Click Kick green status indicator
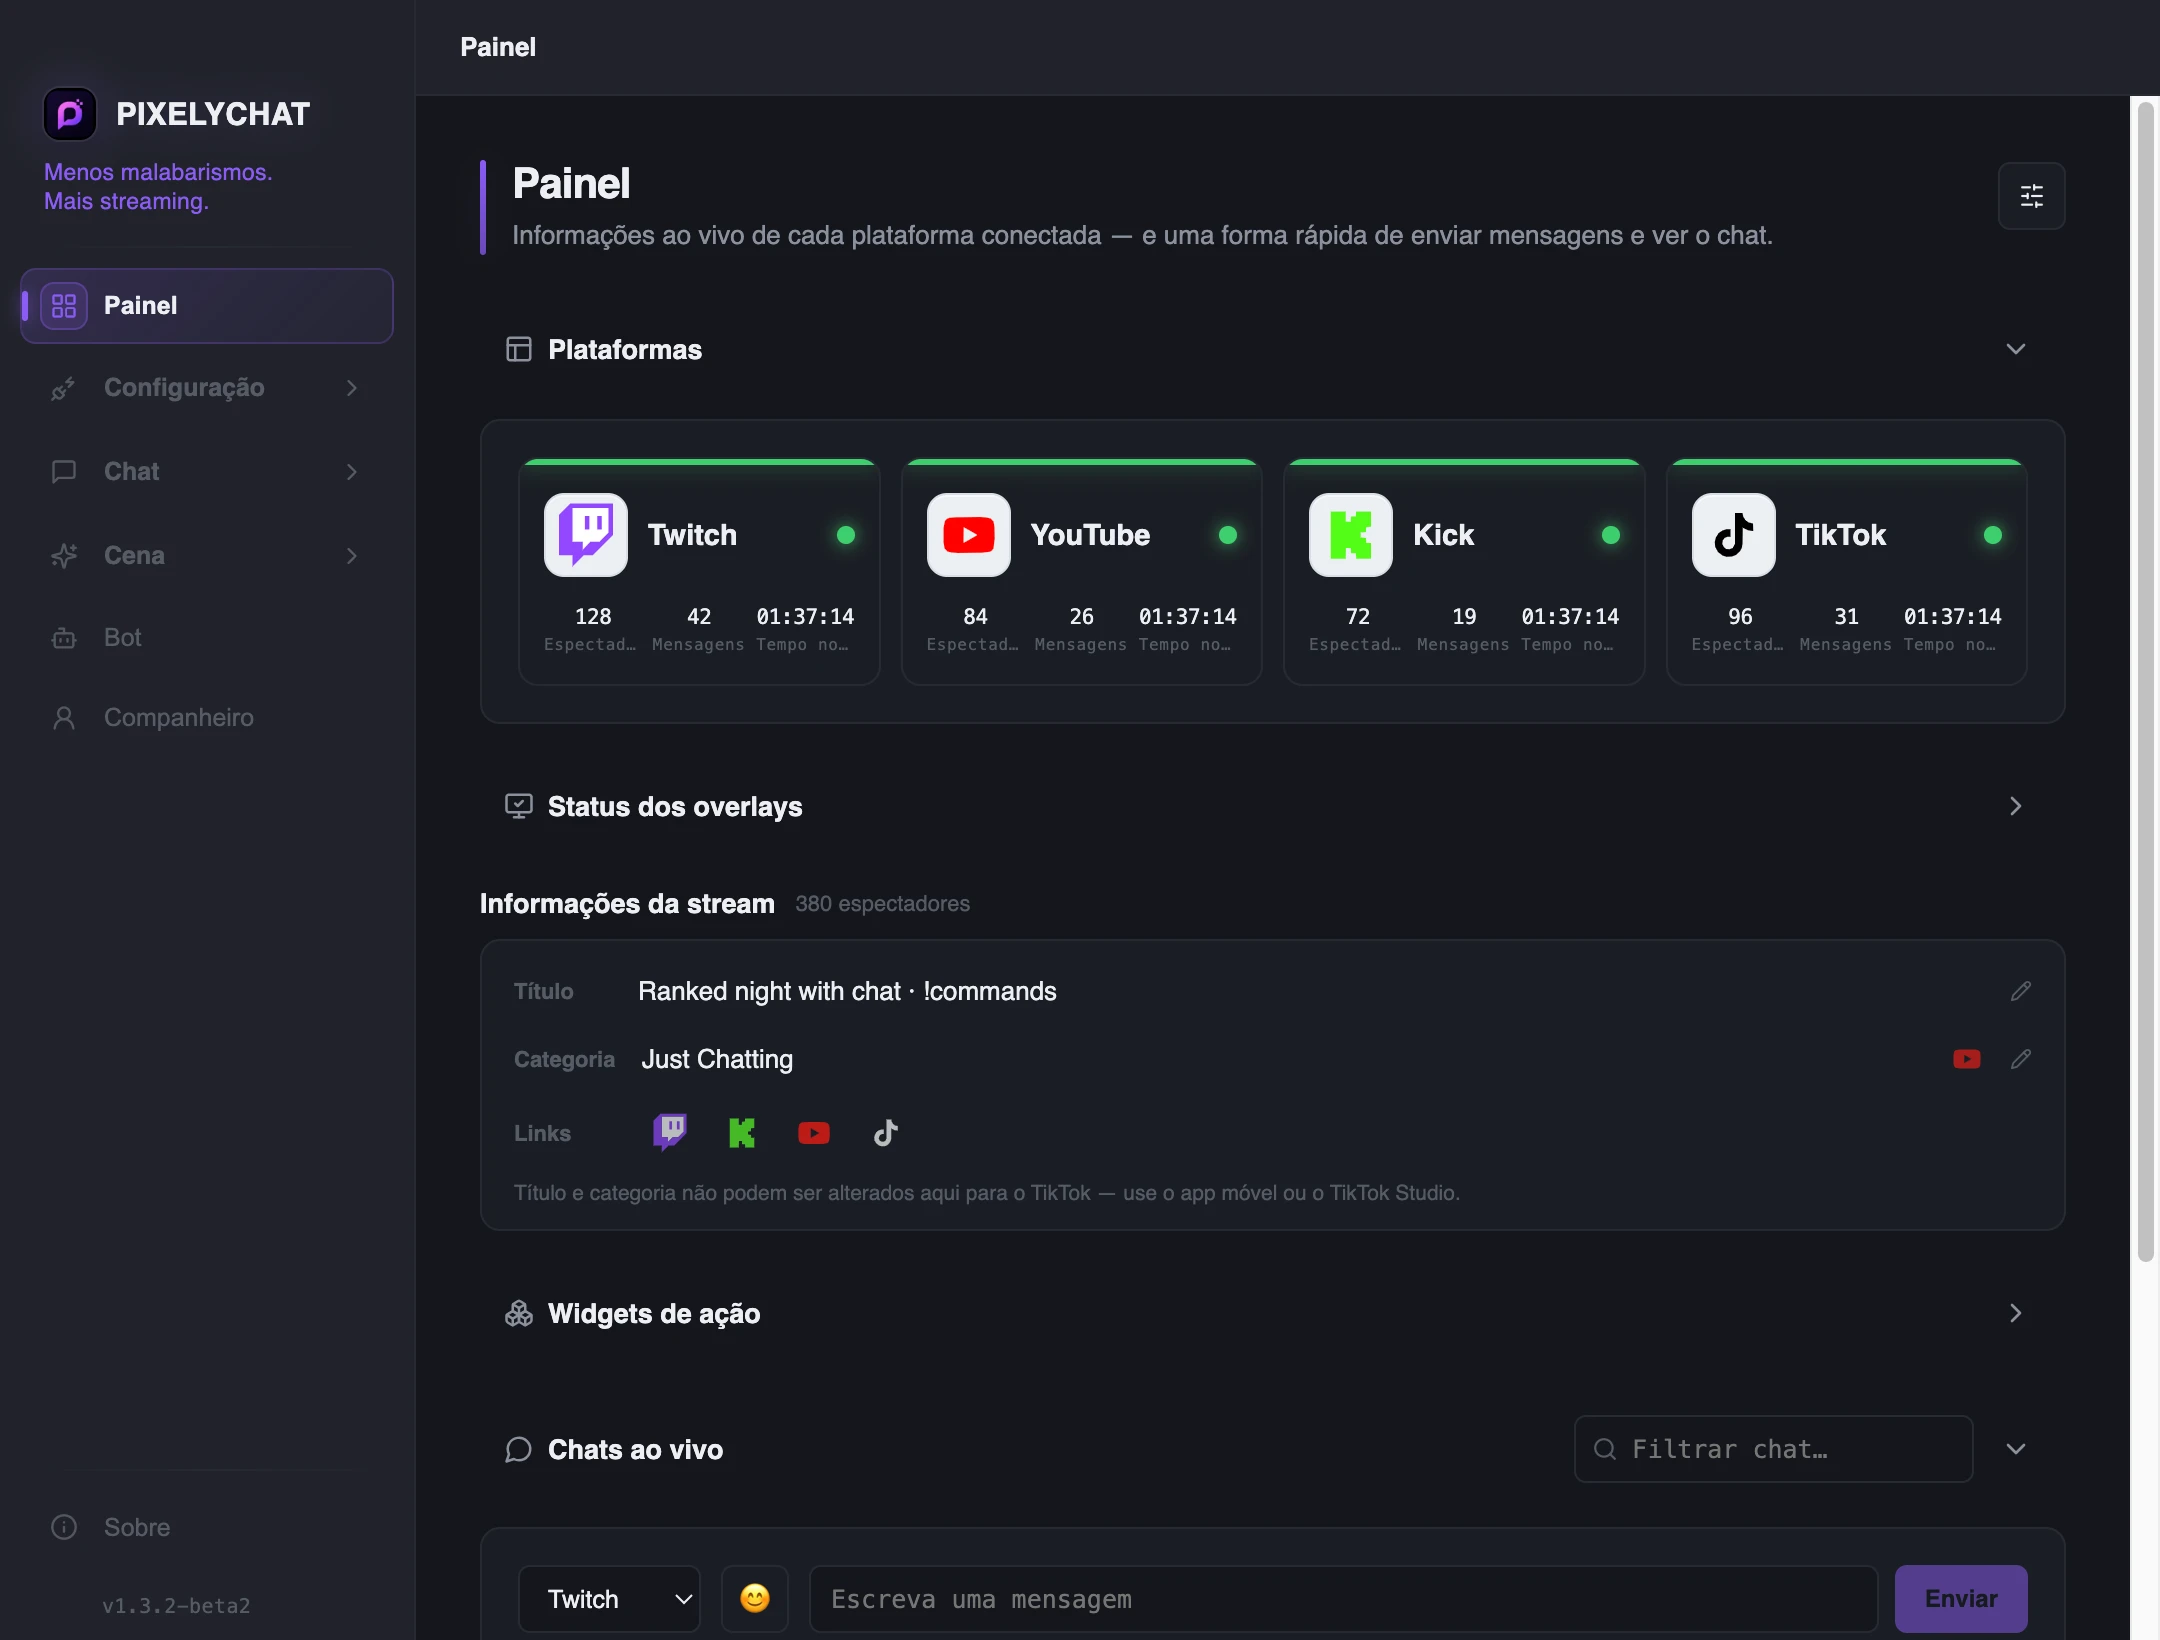Viewport: 2160px width, 1640px height. [x=1611, y=535]
